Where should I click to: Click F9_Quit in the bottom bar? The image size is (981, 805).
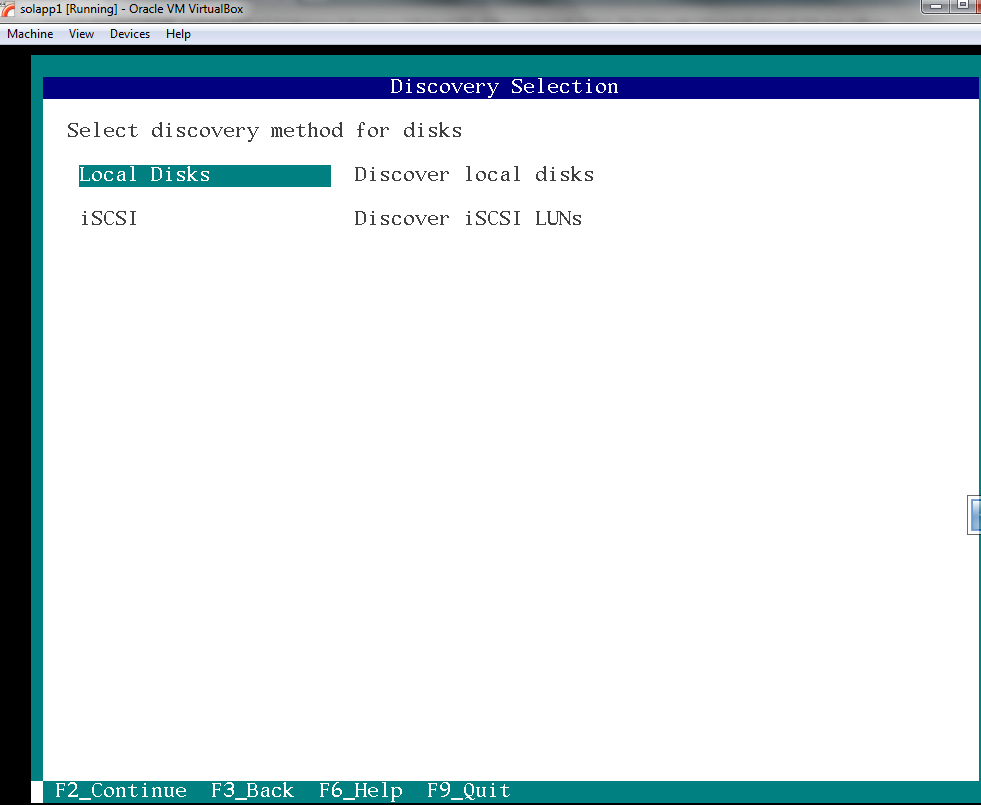pyautogui.click(x=469, y=791)
